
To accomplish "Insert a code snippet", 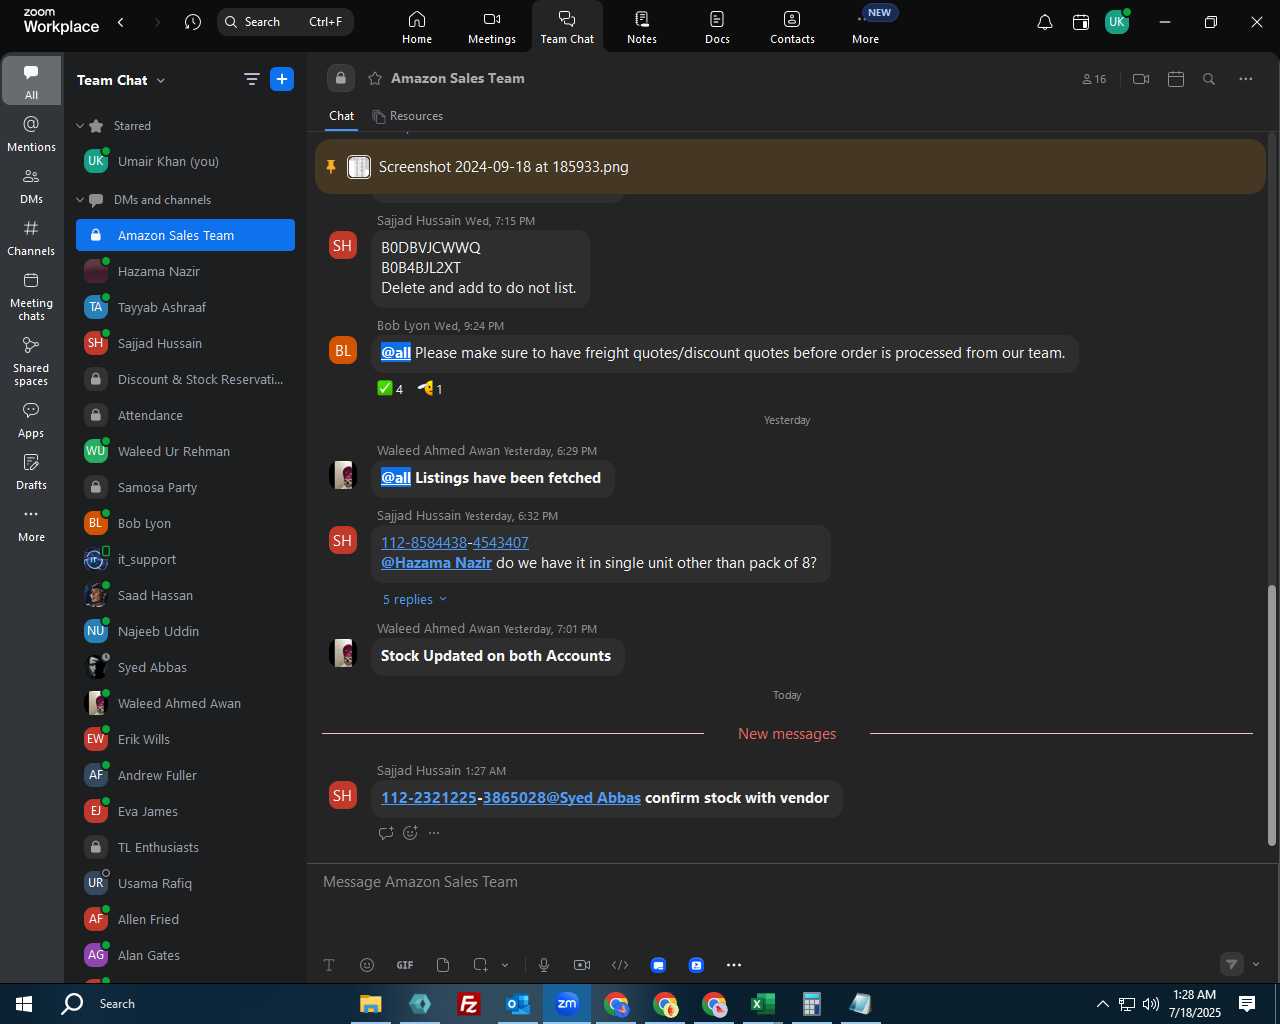I will 620,965.
